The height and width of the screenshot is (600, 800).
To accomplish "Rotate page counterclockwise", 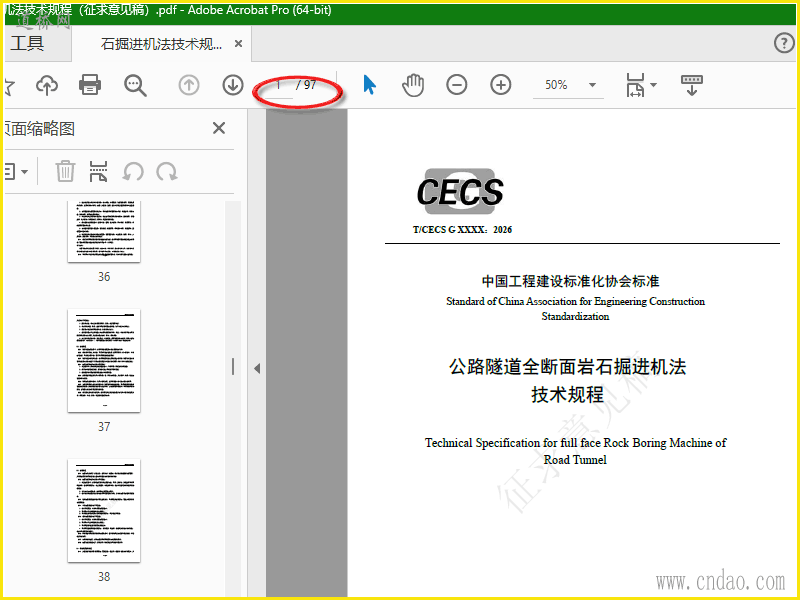I will click(x=133, y=171).
